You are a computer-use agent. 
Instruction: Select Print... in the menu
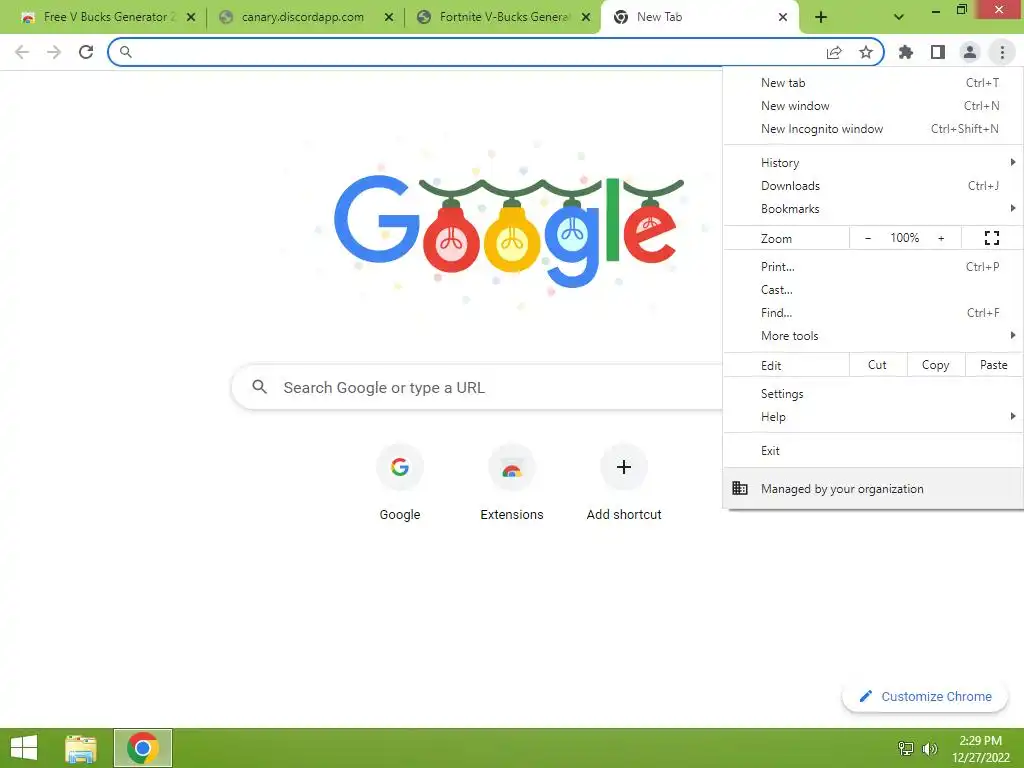[x=872, y=267]
